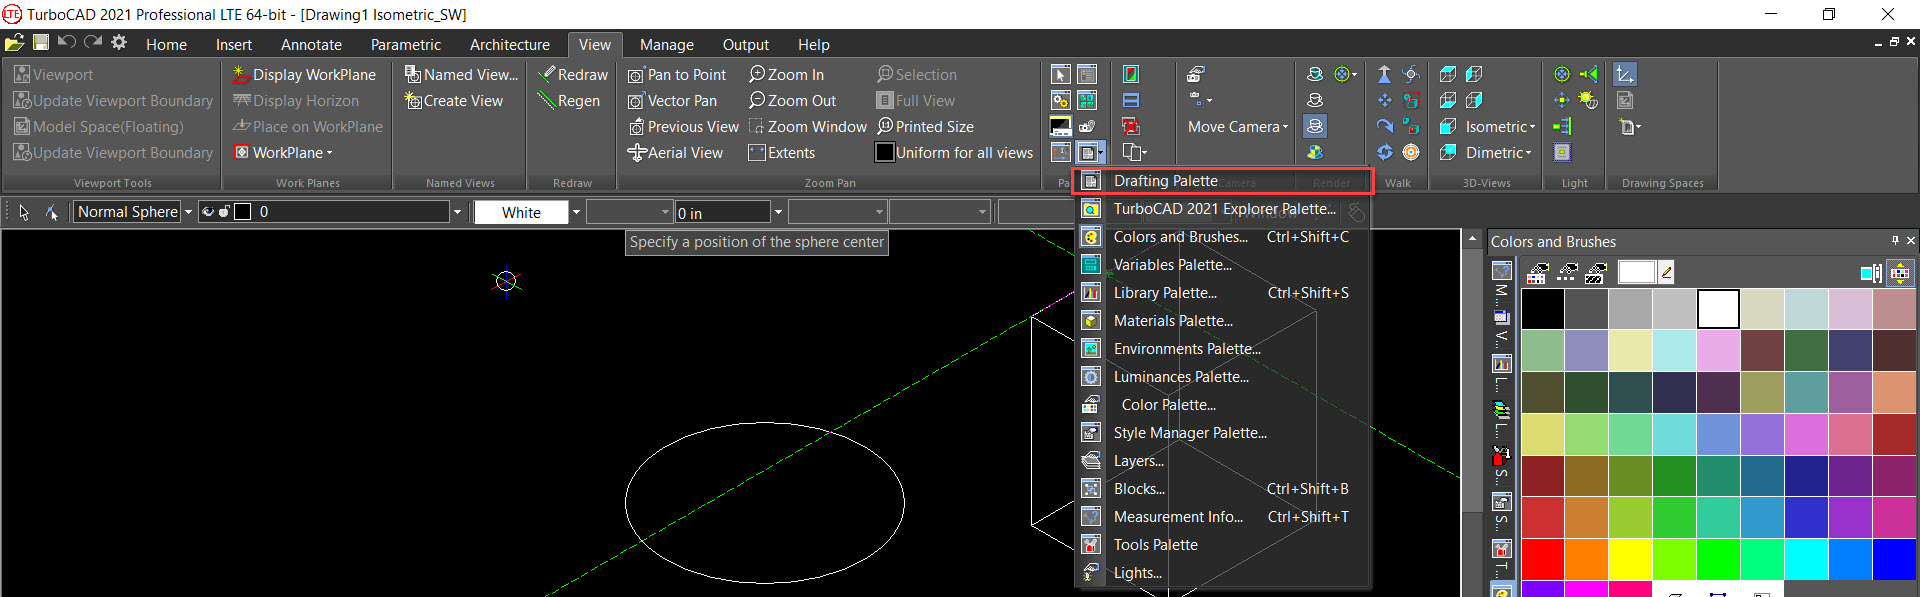Toggle the layer color checkbox beside 0
This screenshot has height=597, width=1920.
pos(242,211)
